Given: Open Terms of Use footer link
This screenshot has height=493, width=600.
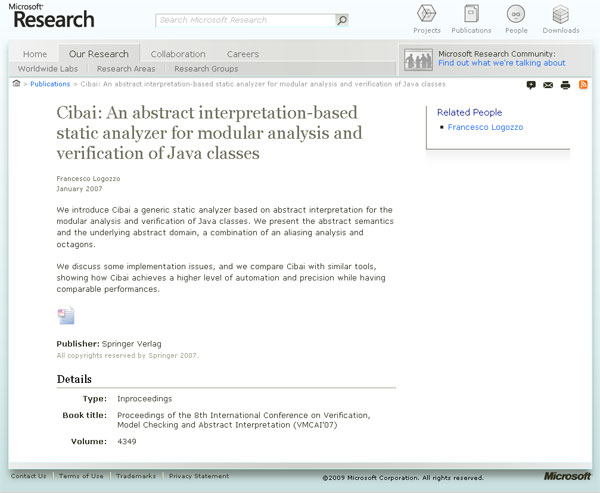Looking at the screenshot, I should click(x=81, y=476).
